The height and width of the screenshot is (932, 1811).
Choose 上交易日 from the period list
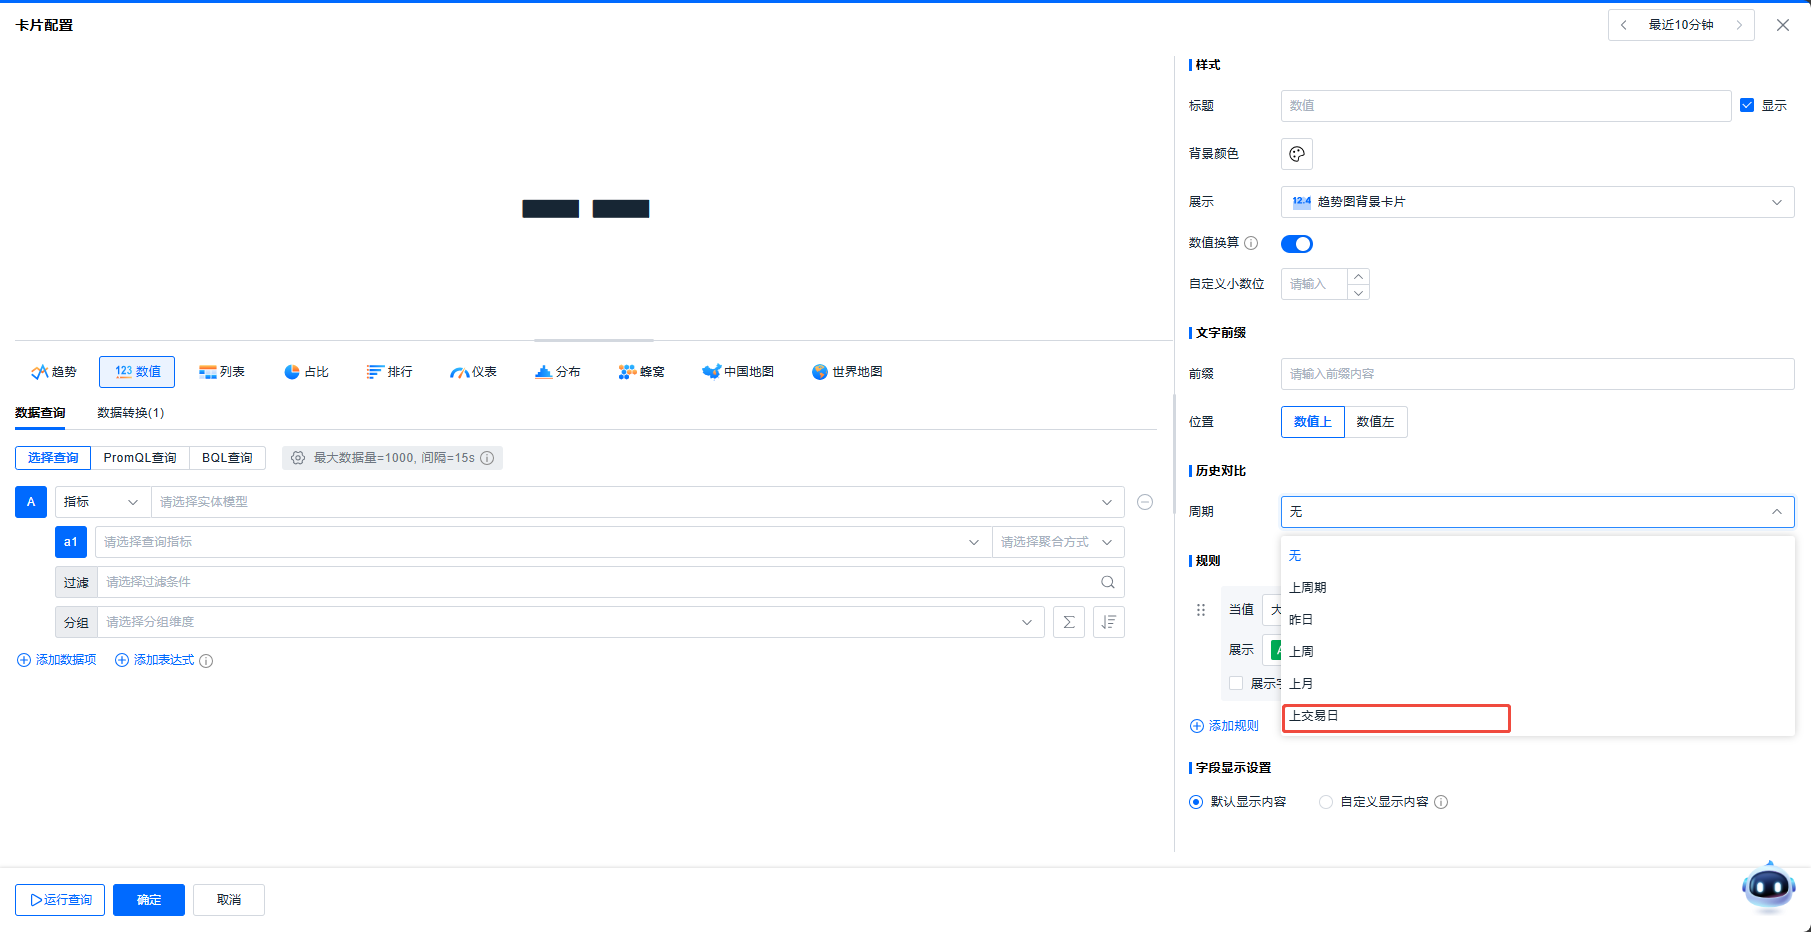tap(1395, 717)
